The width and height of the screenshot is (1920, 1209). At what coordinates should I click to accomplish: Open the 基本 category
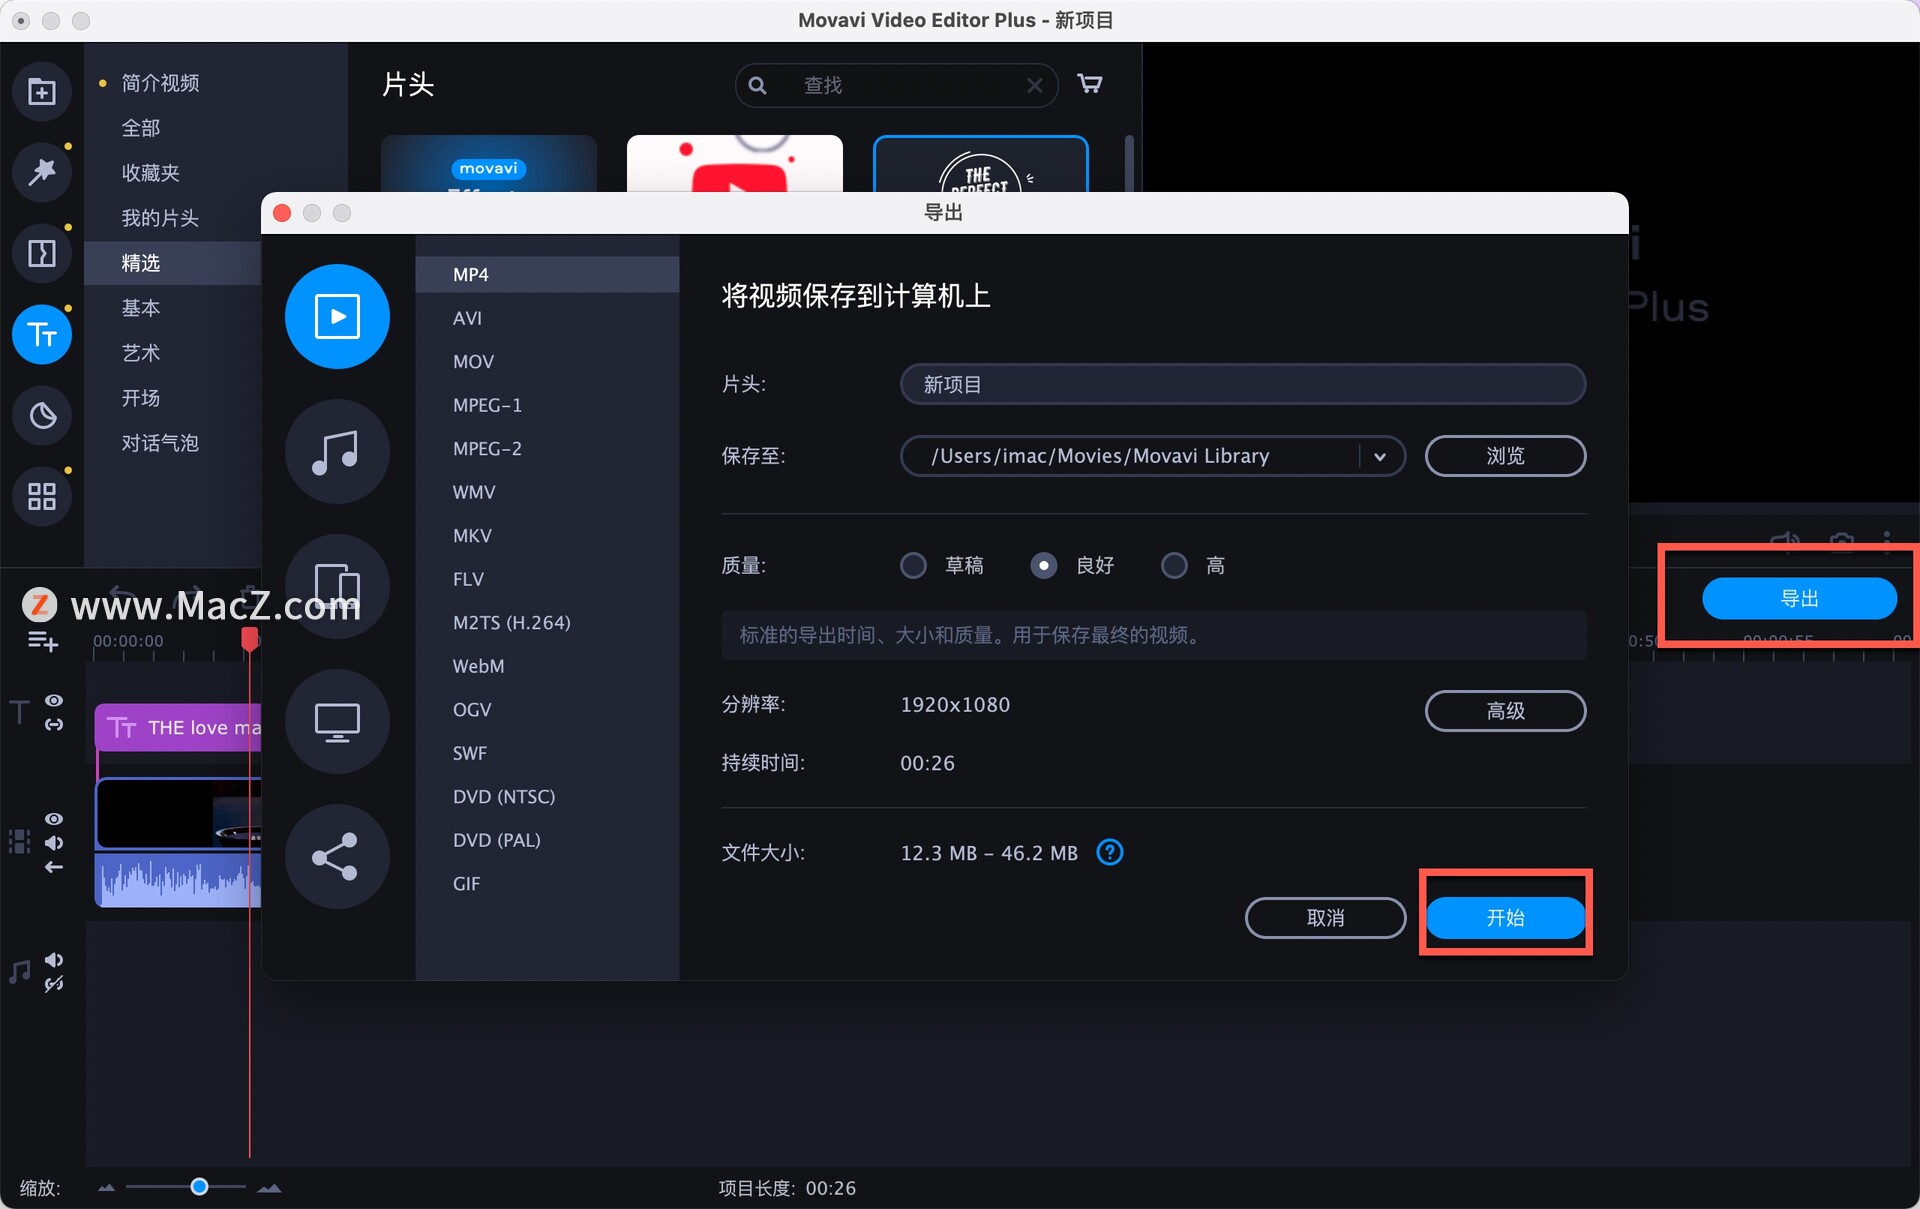click(x=141, y=308)
